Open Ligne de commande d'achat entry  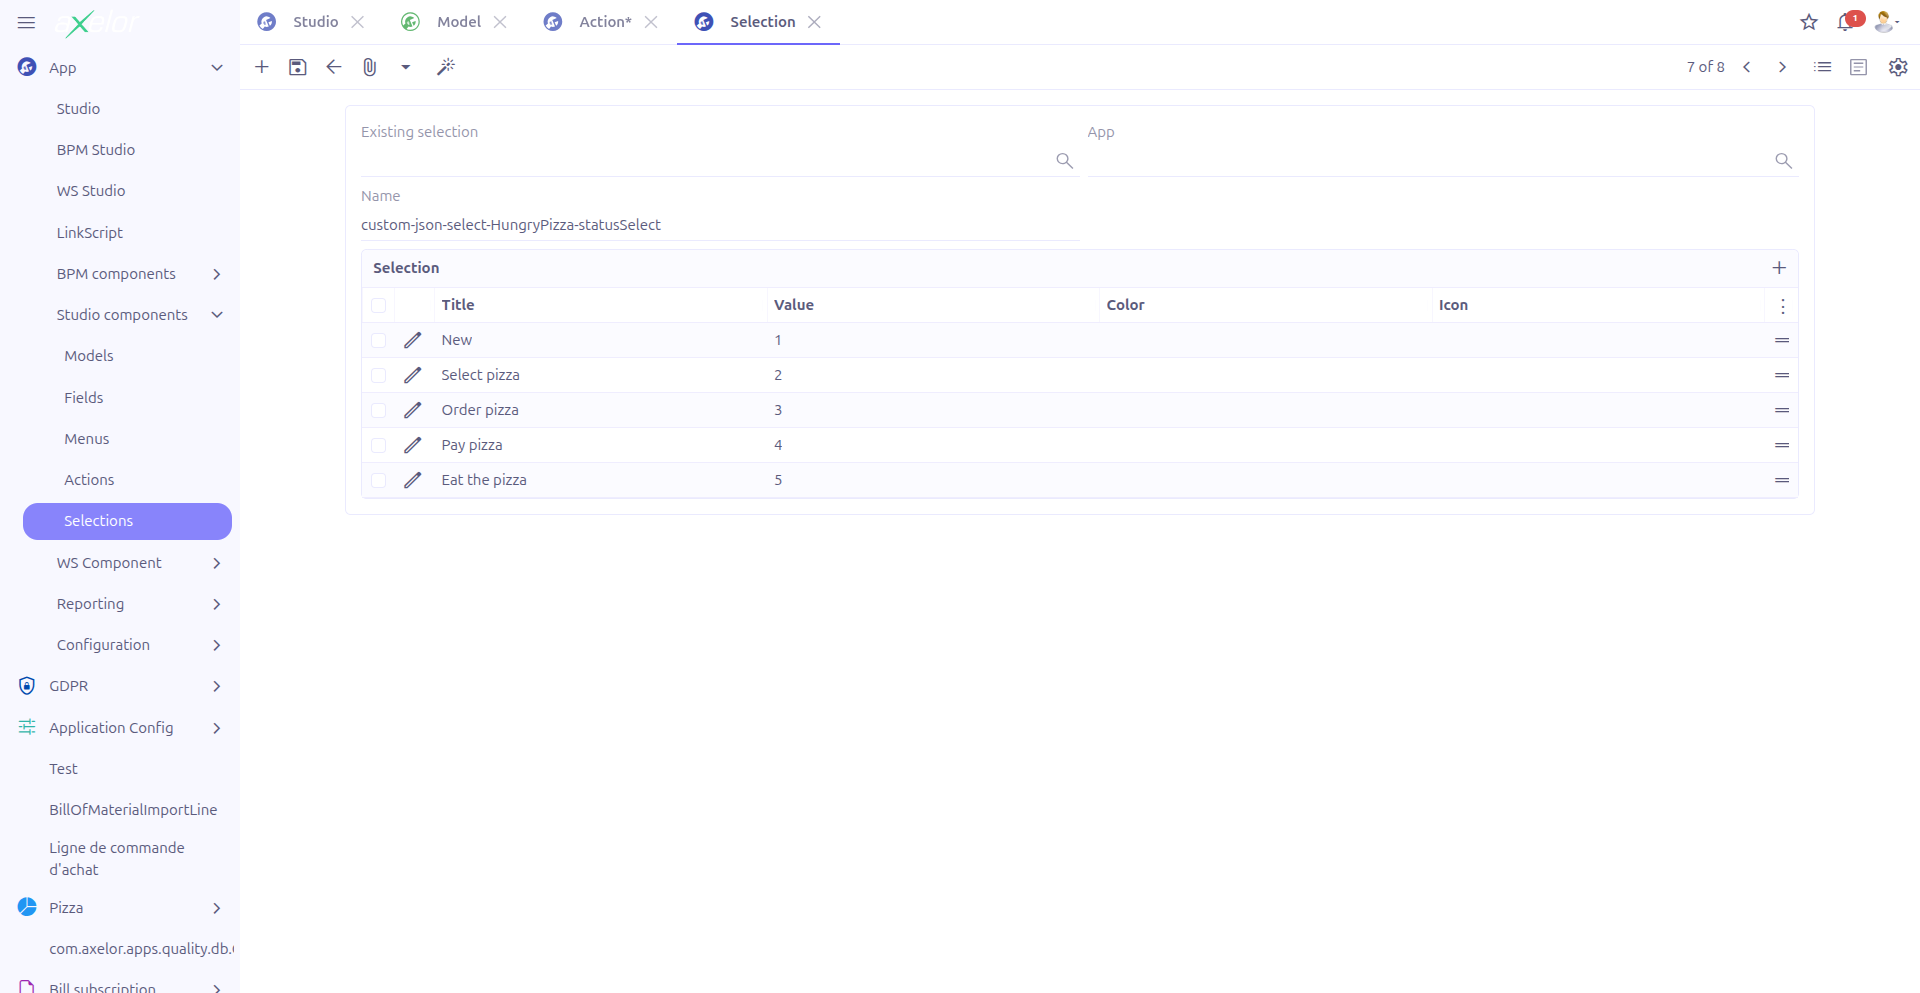[117, 859]
